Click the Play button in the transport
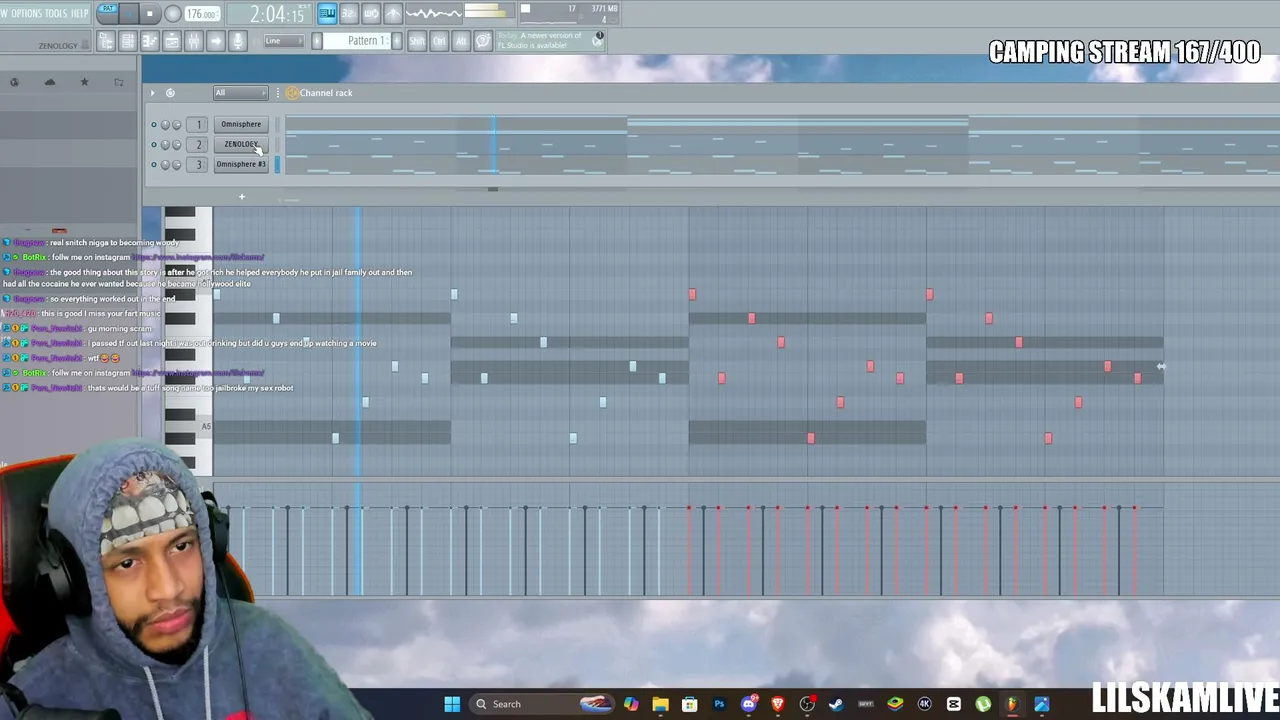Image resolution: width=1280 pixels, height=720 pixels. 131,13
